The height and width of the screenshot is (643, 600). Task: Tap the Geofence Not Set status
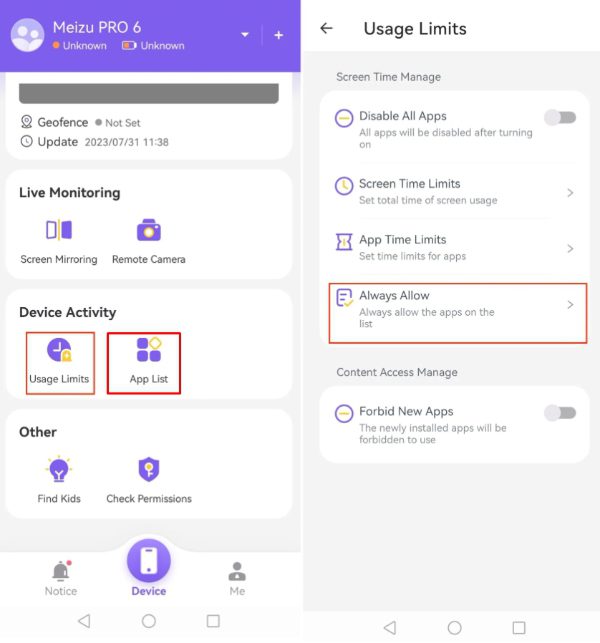tap(118, 123)
